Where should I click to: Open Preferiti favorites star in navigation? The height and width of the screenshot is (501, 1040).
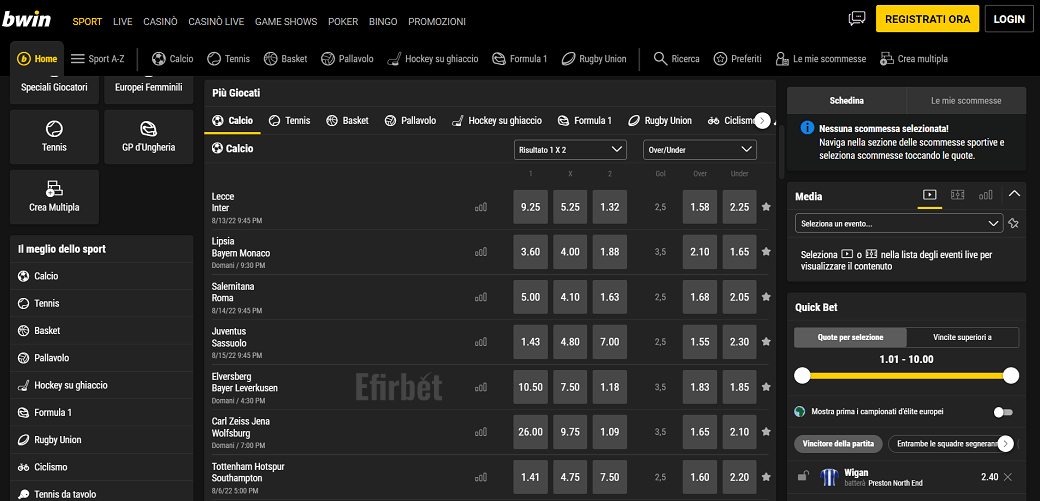click(x=738, y=59)
